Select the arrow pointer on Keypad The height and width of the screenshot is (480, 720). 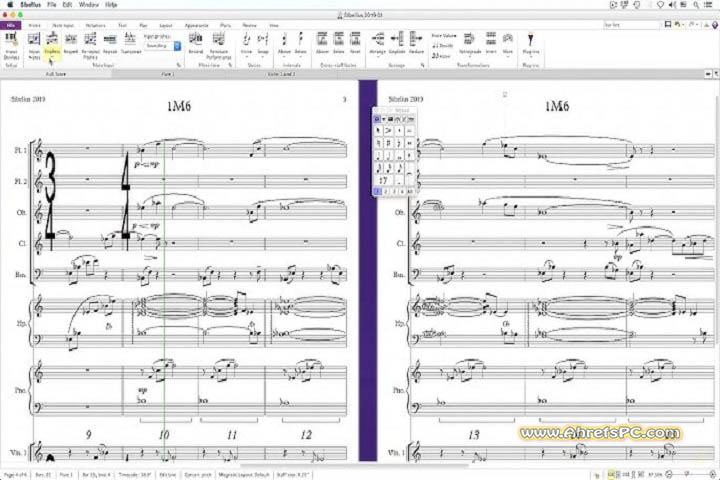tap(378, 131)
